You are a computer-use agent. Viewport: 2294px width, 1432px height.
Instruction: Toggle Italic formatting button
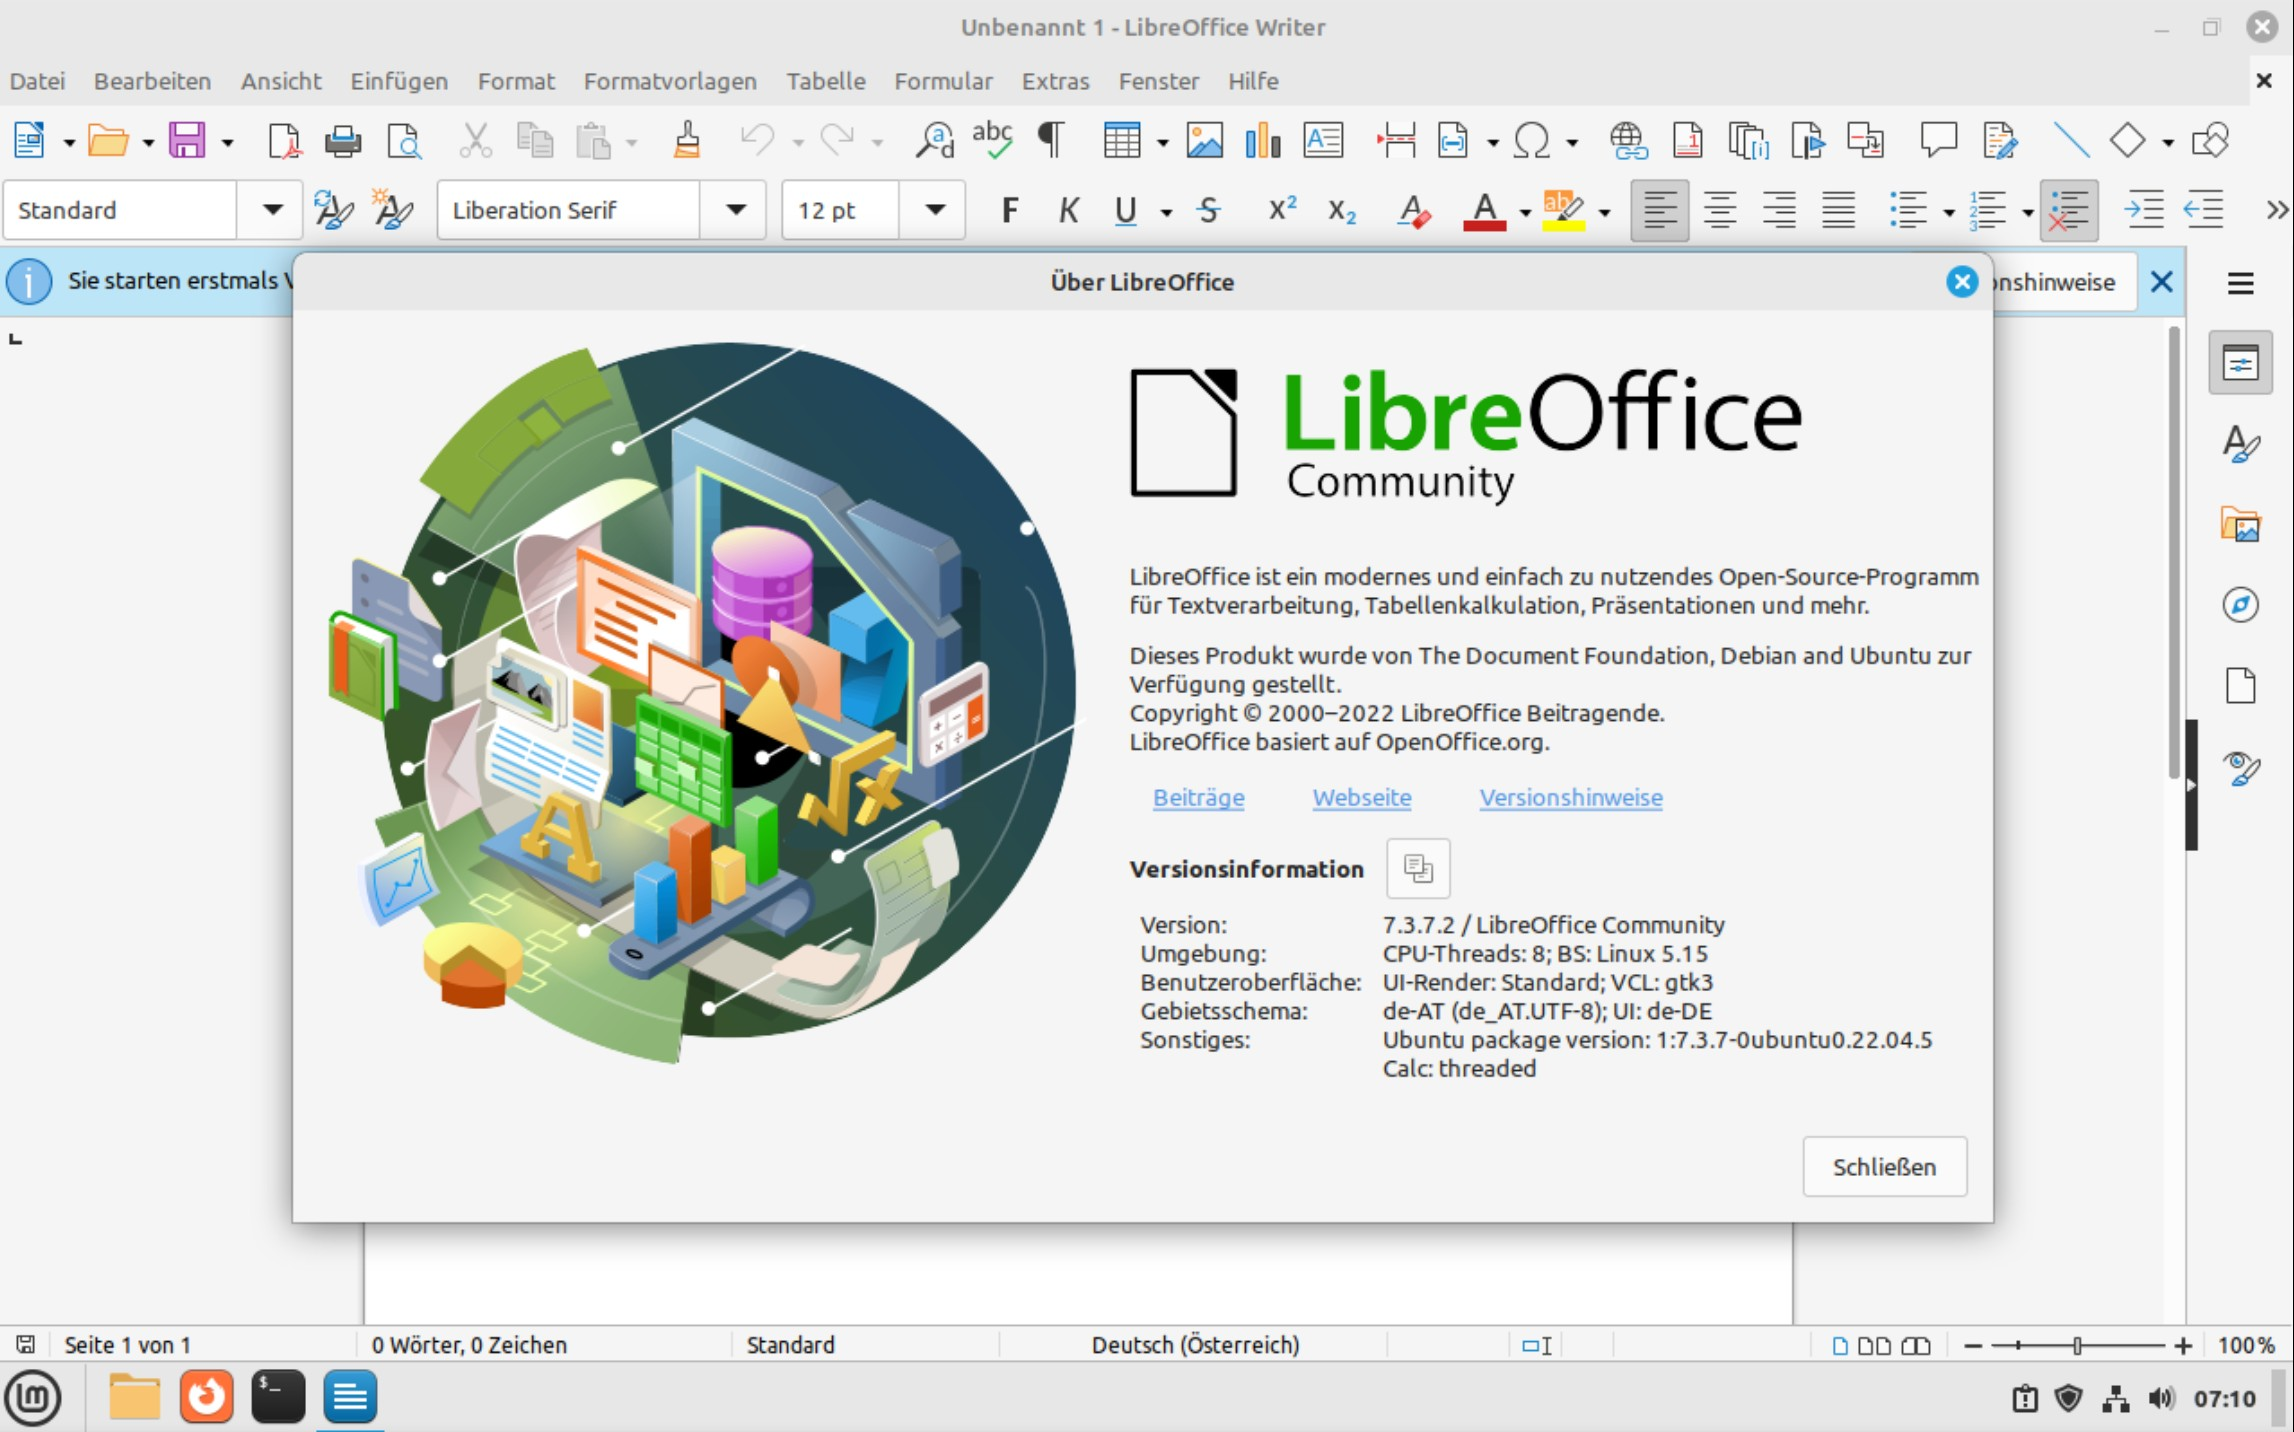coord(1068,210)
